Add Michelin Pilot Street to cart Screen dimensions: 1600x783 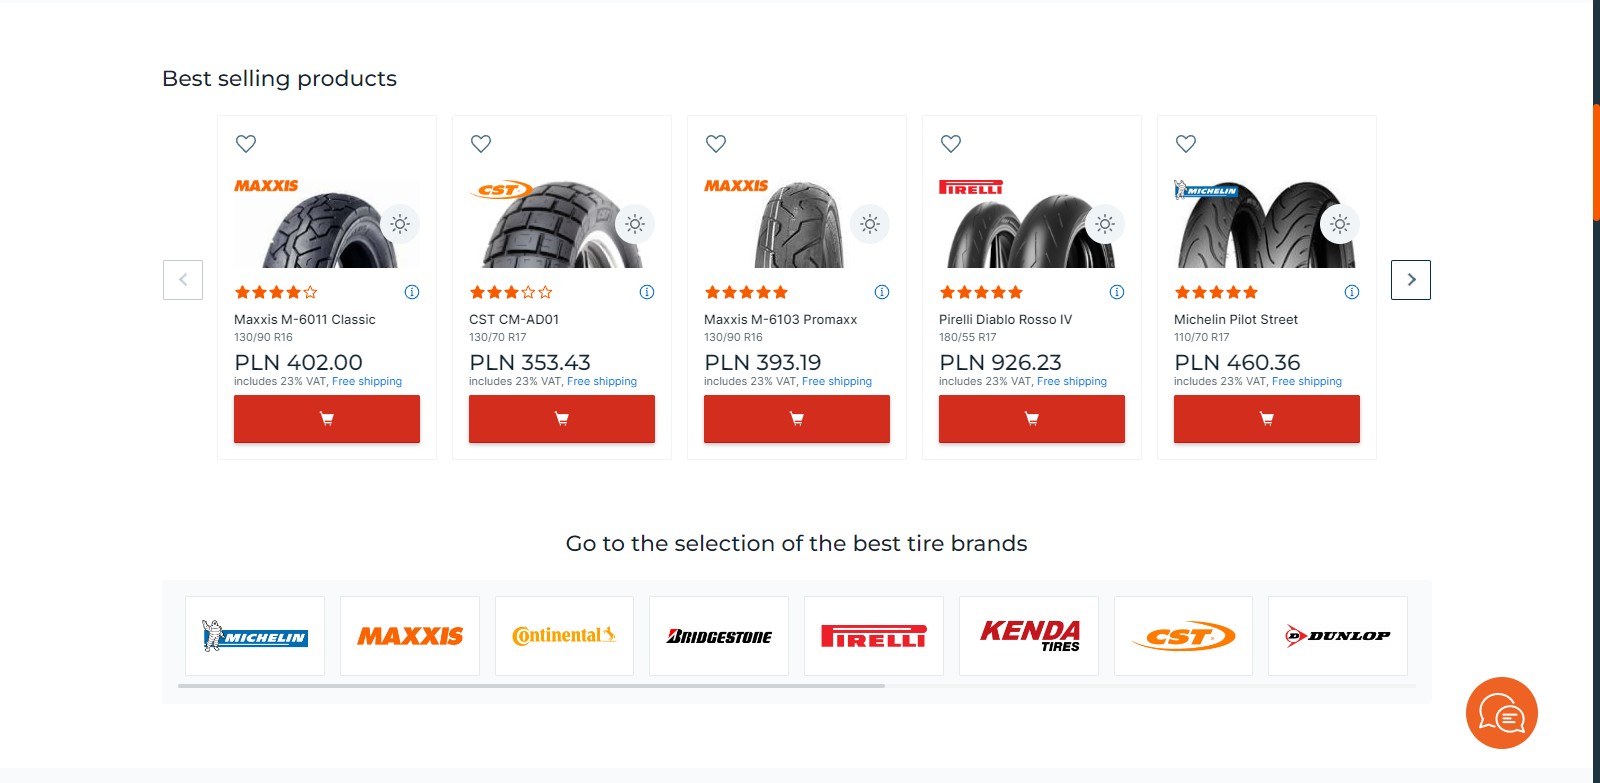click(x=1267, y=419)
